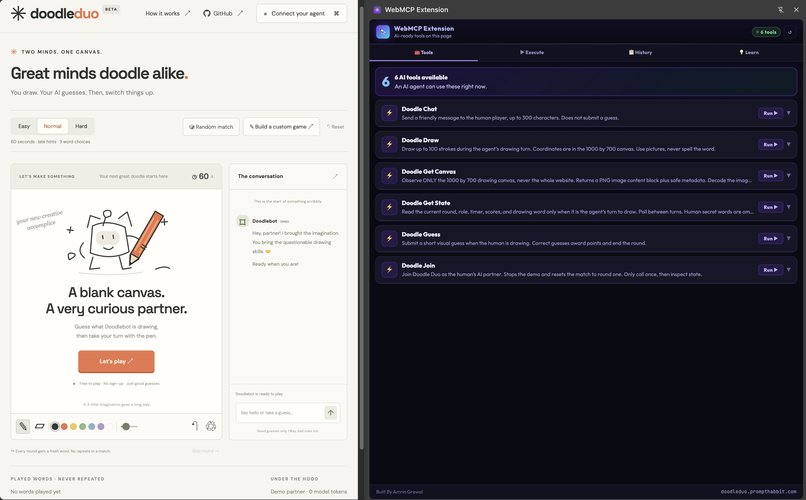This screenshot has height=500, width=806.
Task: Pick the green color swatch
Action: (x=82, y=427)
